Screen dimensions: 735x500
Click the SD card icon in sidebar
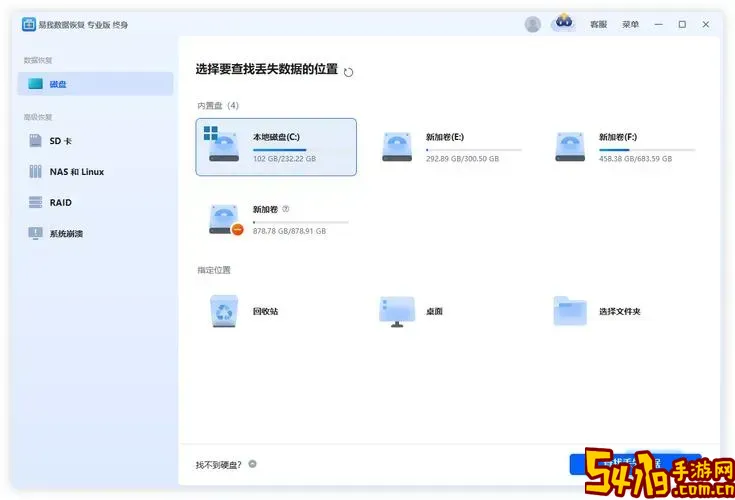(35, 141)
